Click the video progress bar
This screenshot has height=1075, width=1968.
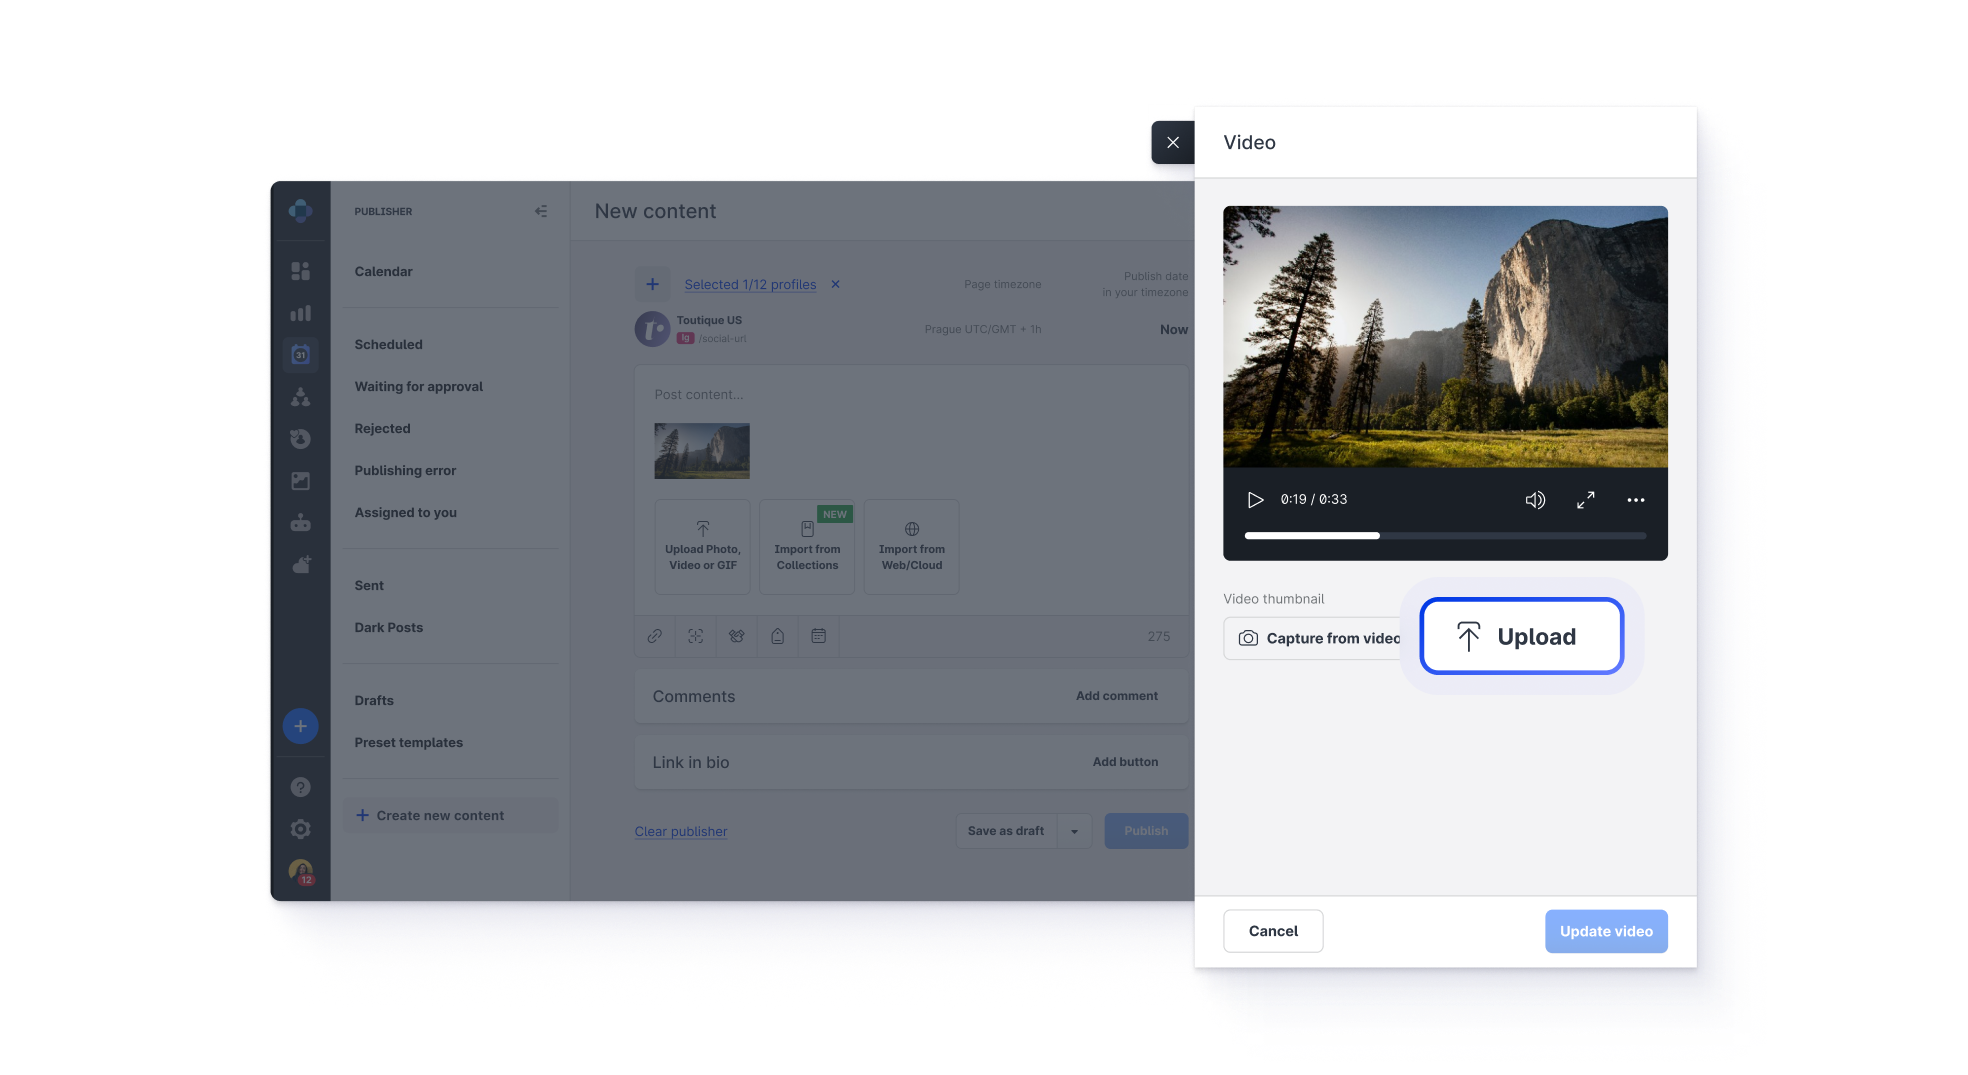pyautogui.click(x=1444, y=536)
